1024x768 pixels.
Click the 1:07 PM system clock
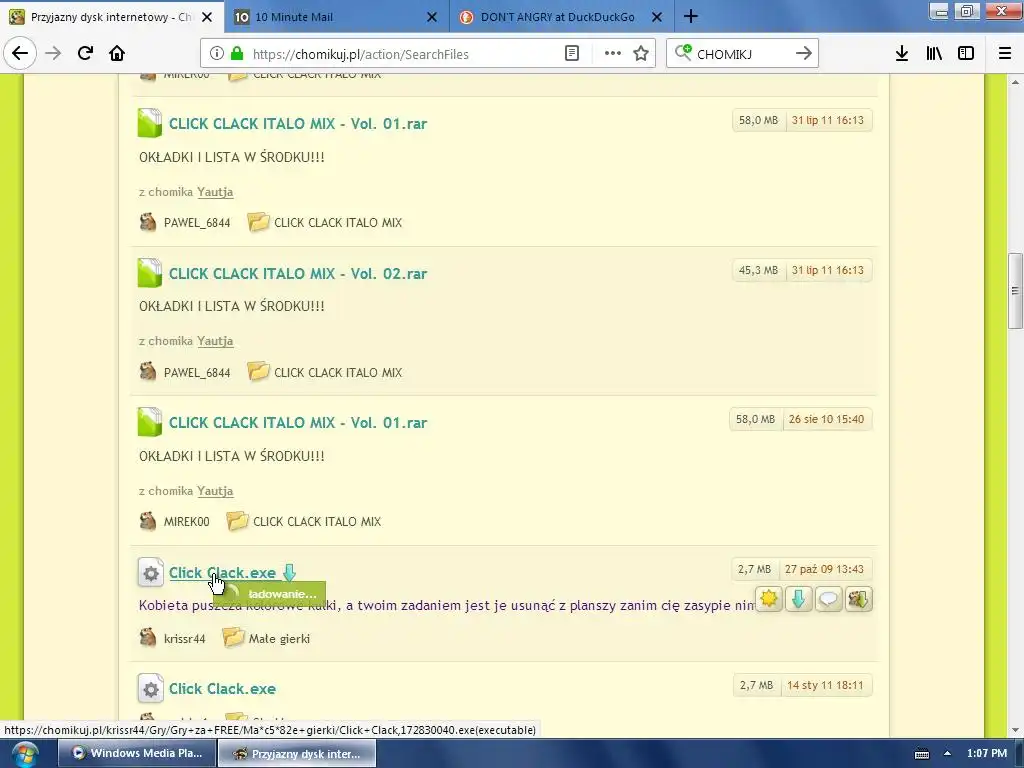pyautogui.click(x=987, y=753)
